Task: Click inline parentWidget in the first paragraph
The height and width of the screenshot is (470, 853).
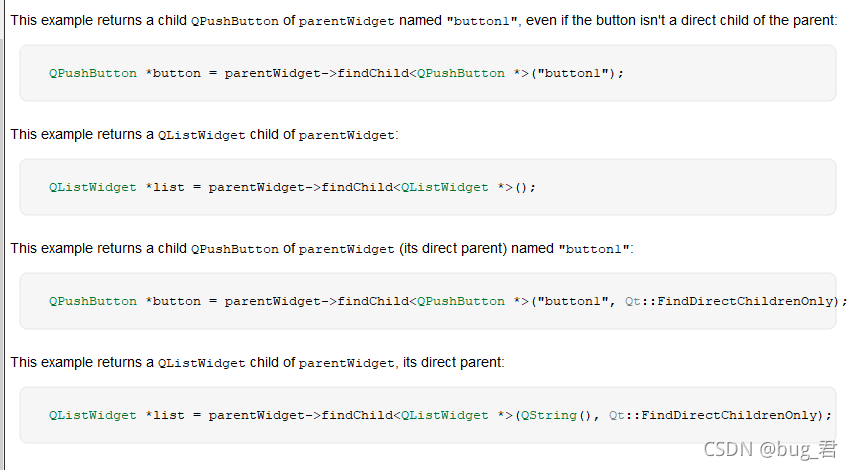Action: pyautogui.click(x=347, y=21)
